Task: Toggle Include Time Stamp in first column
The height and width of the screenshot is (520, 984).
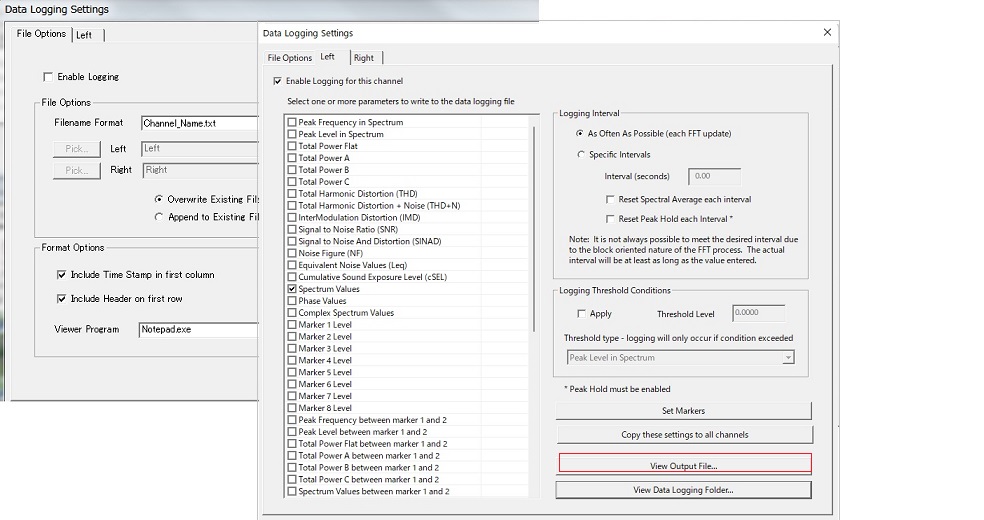Action: [61, 275]
